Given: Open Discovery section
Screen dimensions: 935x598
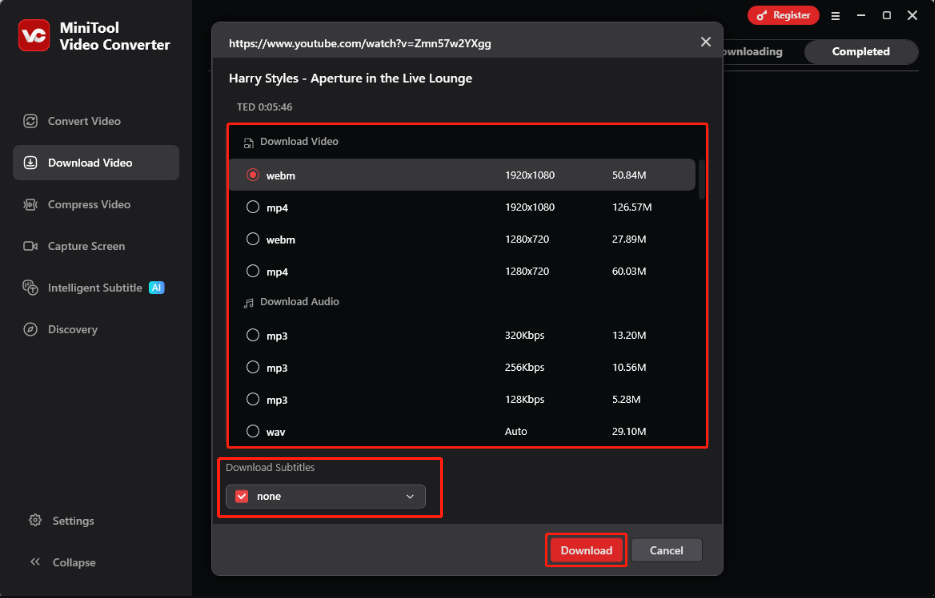Looking at the screenshot, I should tap(96, 329).
